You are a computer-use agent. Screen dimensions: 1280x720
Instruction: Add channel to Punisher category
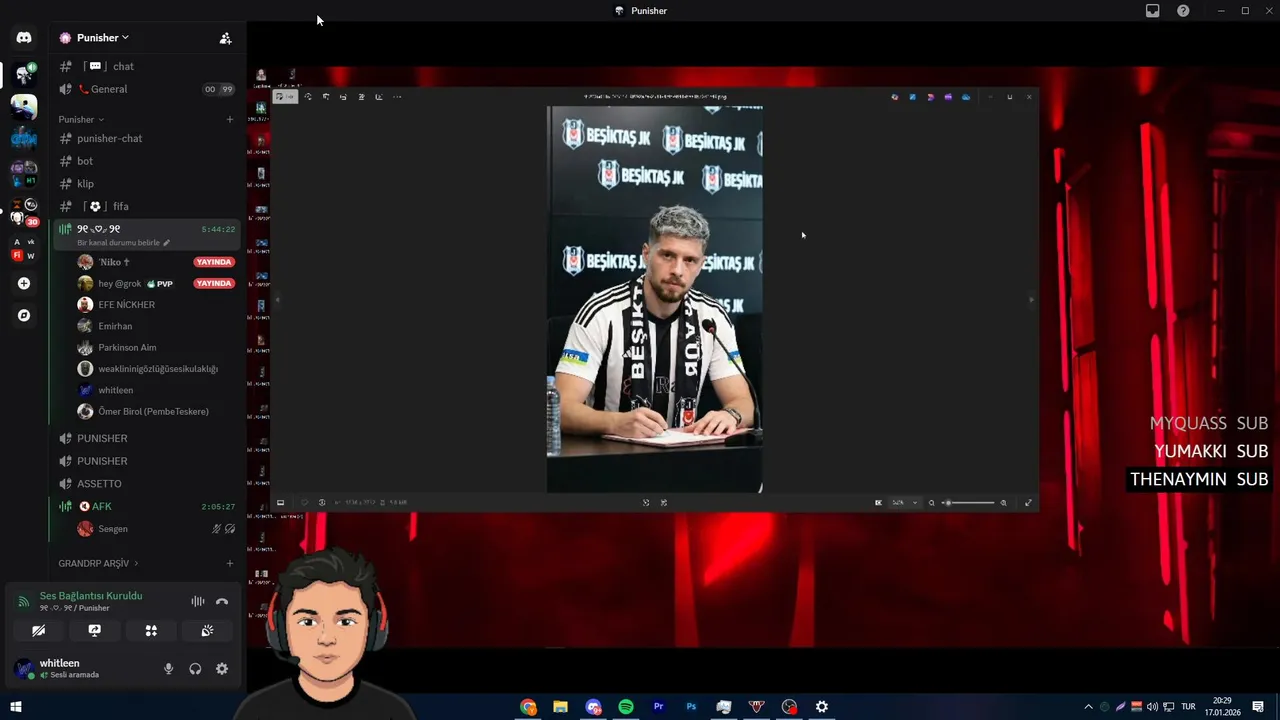(229, 120)
